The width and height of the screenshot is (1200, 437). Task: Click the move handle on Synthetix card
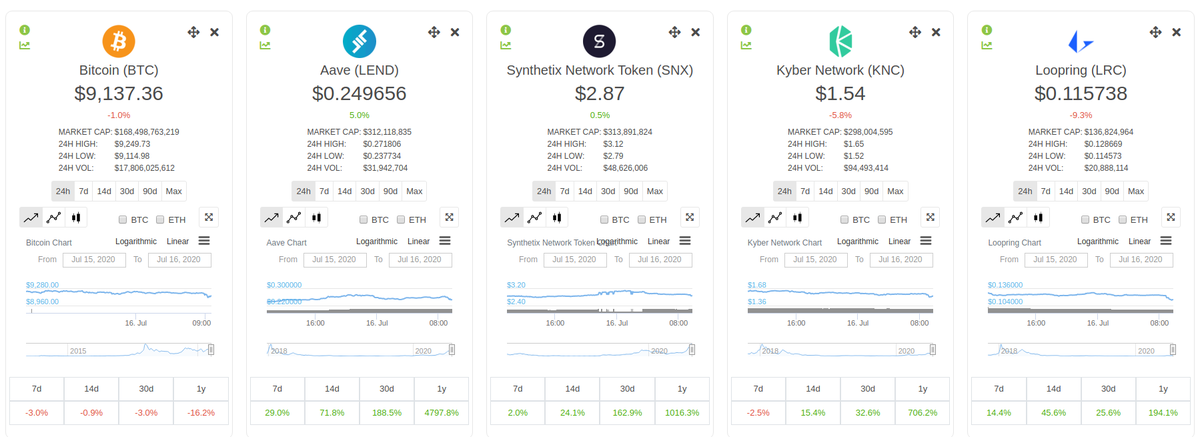pos(675,33)
